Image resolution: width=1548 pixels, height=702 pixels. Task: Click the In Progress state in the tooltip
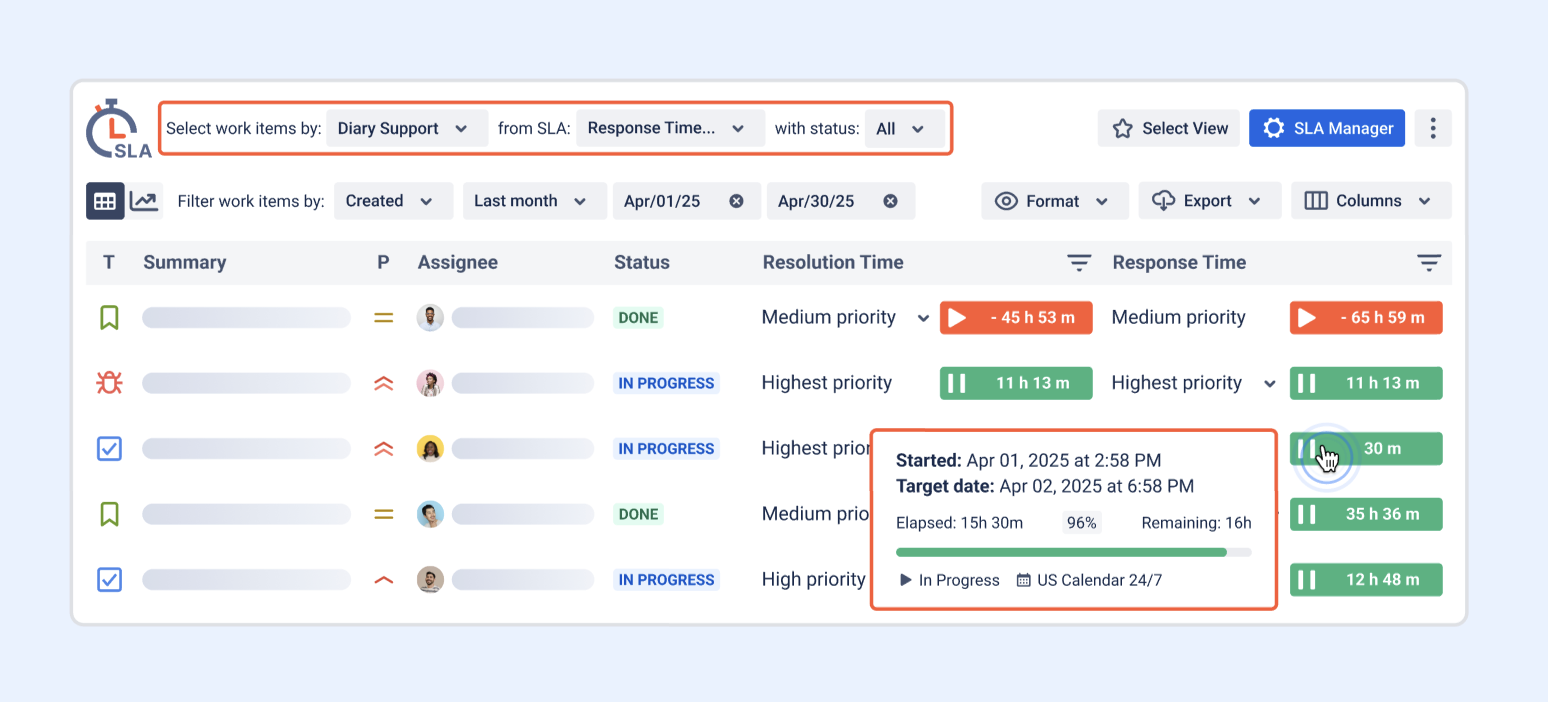[x=950, y=580]
